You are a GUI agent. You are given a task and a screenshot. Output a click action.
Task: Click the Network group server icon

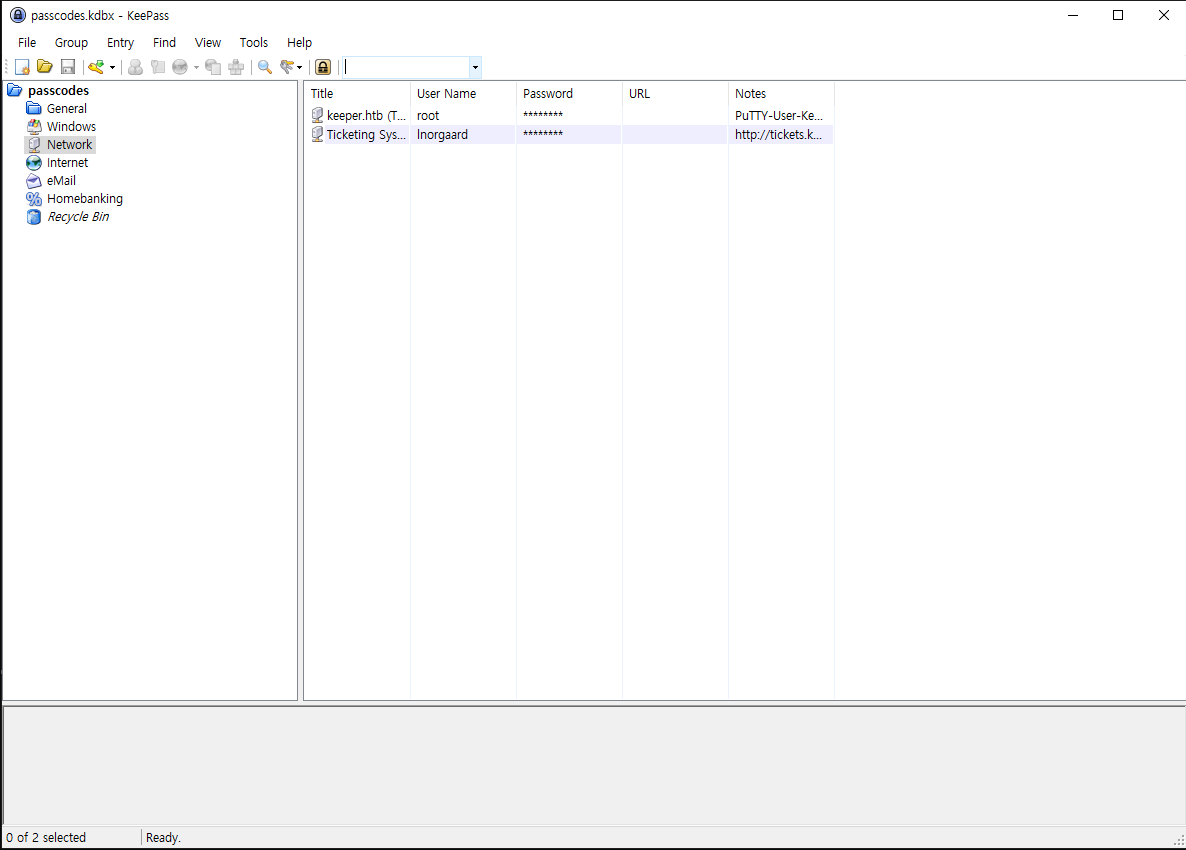(34, 144)
